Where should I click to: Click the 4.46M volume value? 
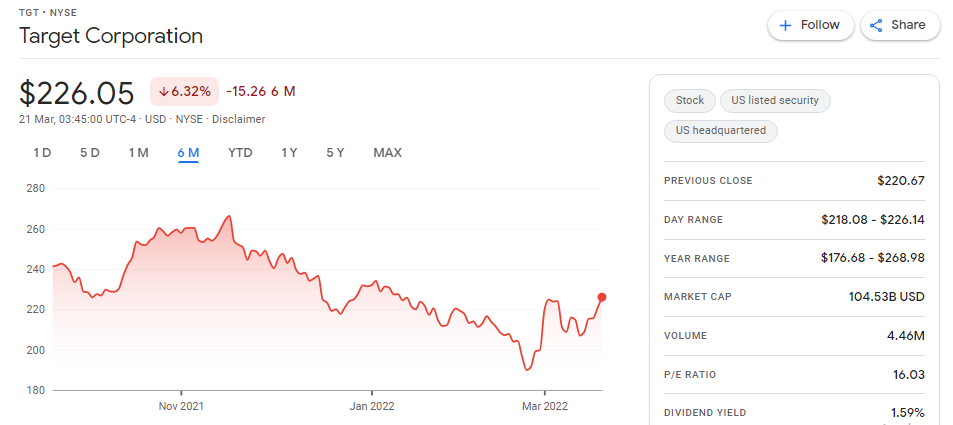[x=907, y=336]
